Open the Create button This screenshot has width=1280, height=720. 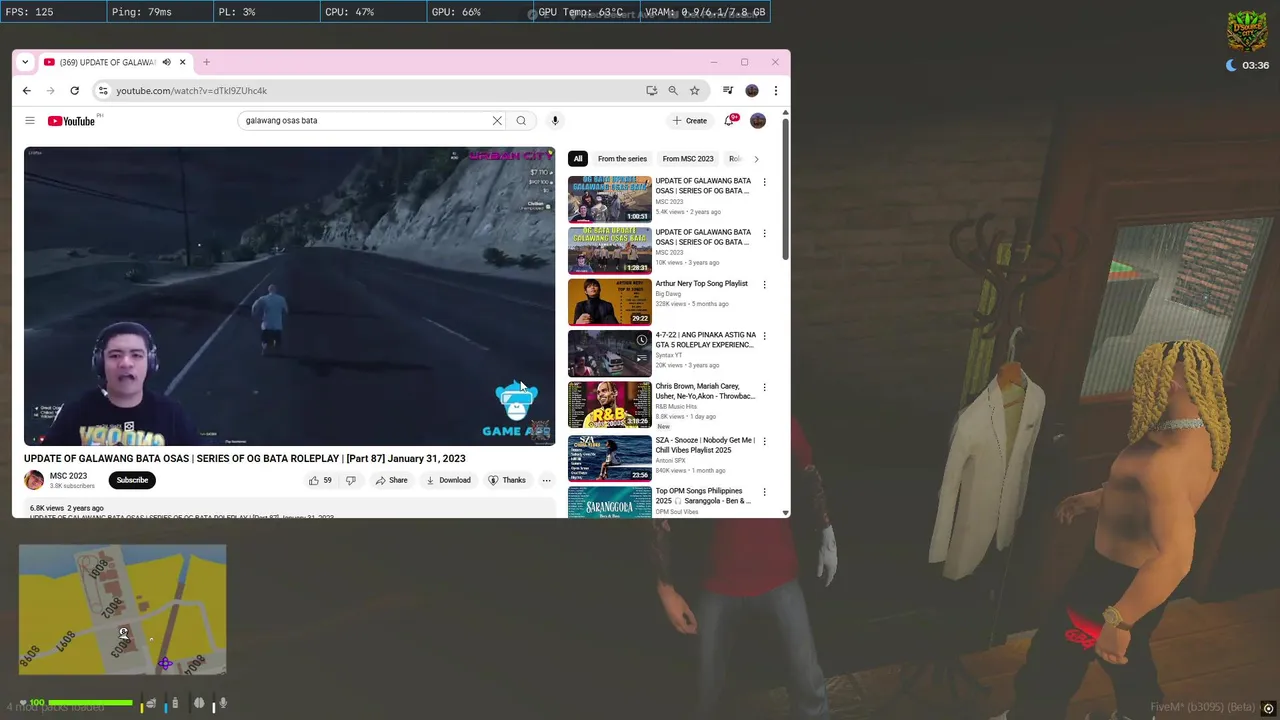coord(690,121)
